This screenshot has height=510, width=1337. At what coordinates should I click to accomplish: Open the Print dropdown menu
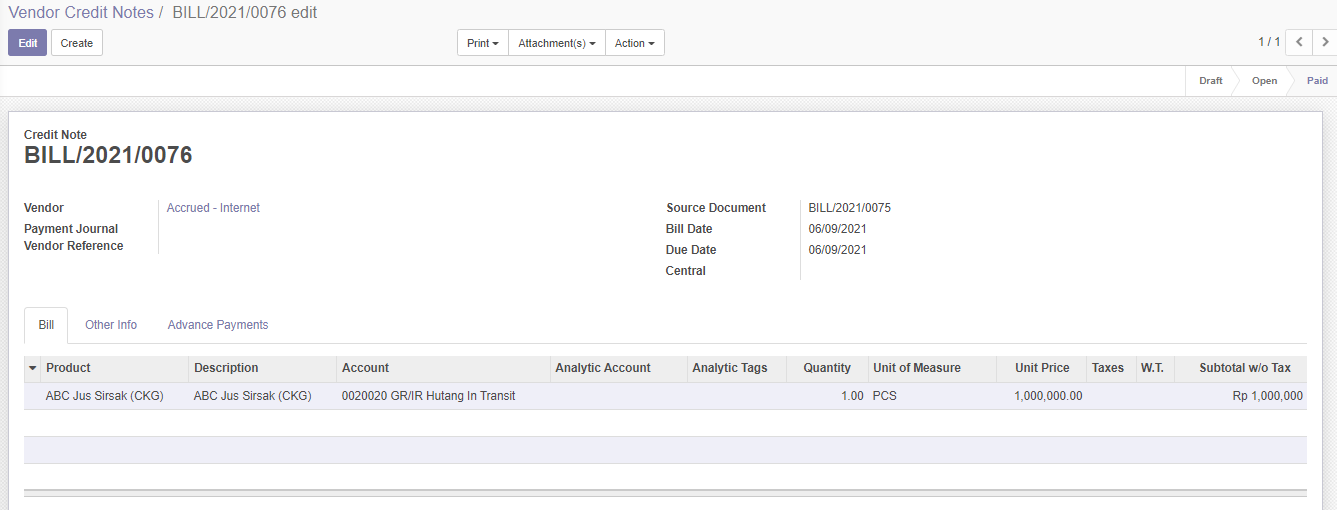[482, 43]
